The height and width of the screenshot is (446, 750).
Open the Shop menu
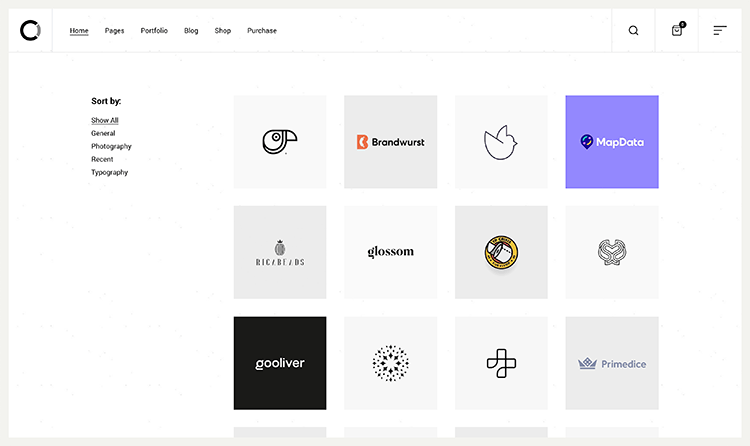222,31
